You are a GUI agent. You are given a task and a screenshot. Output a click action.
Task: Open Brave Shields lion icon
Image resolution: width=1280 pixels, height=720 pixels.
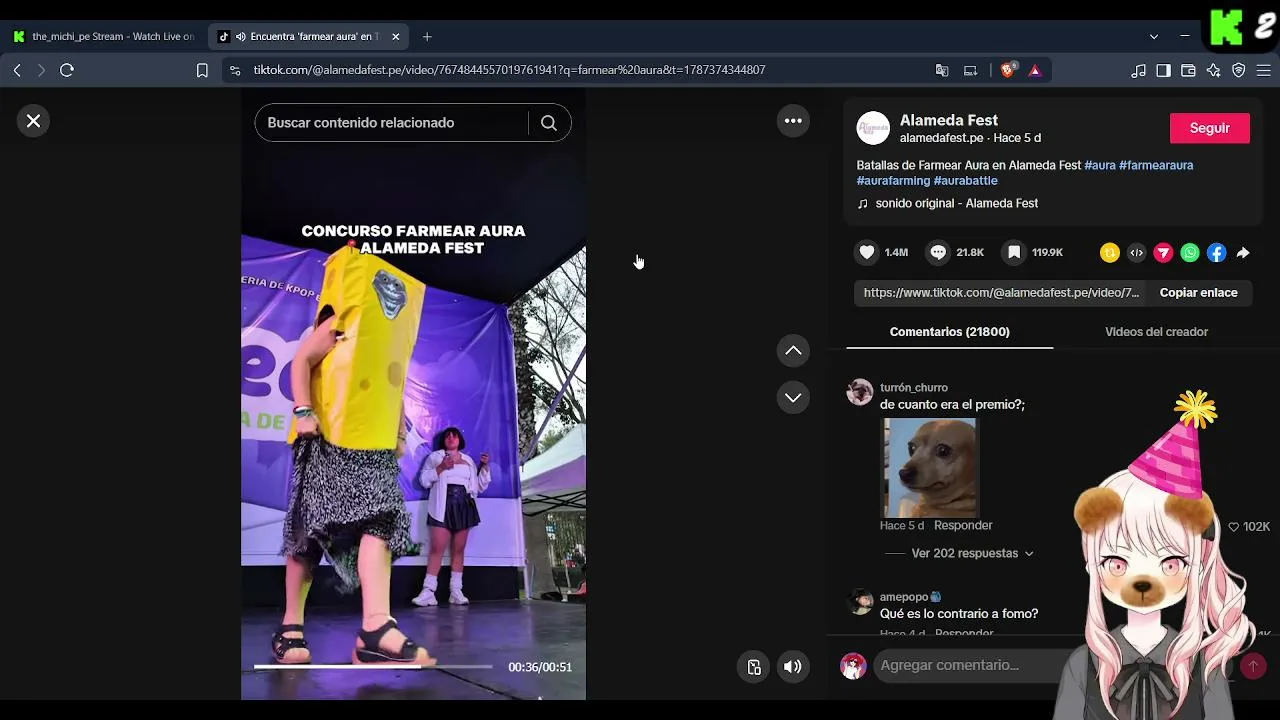click(1008, 70)
